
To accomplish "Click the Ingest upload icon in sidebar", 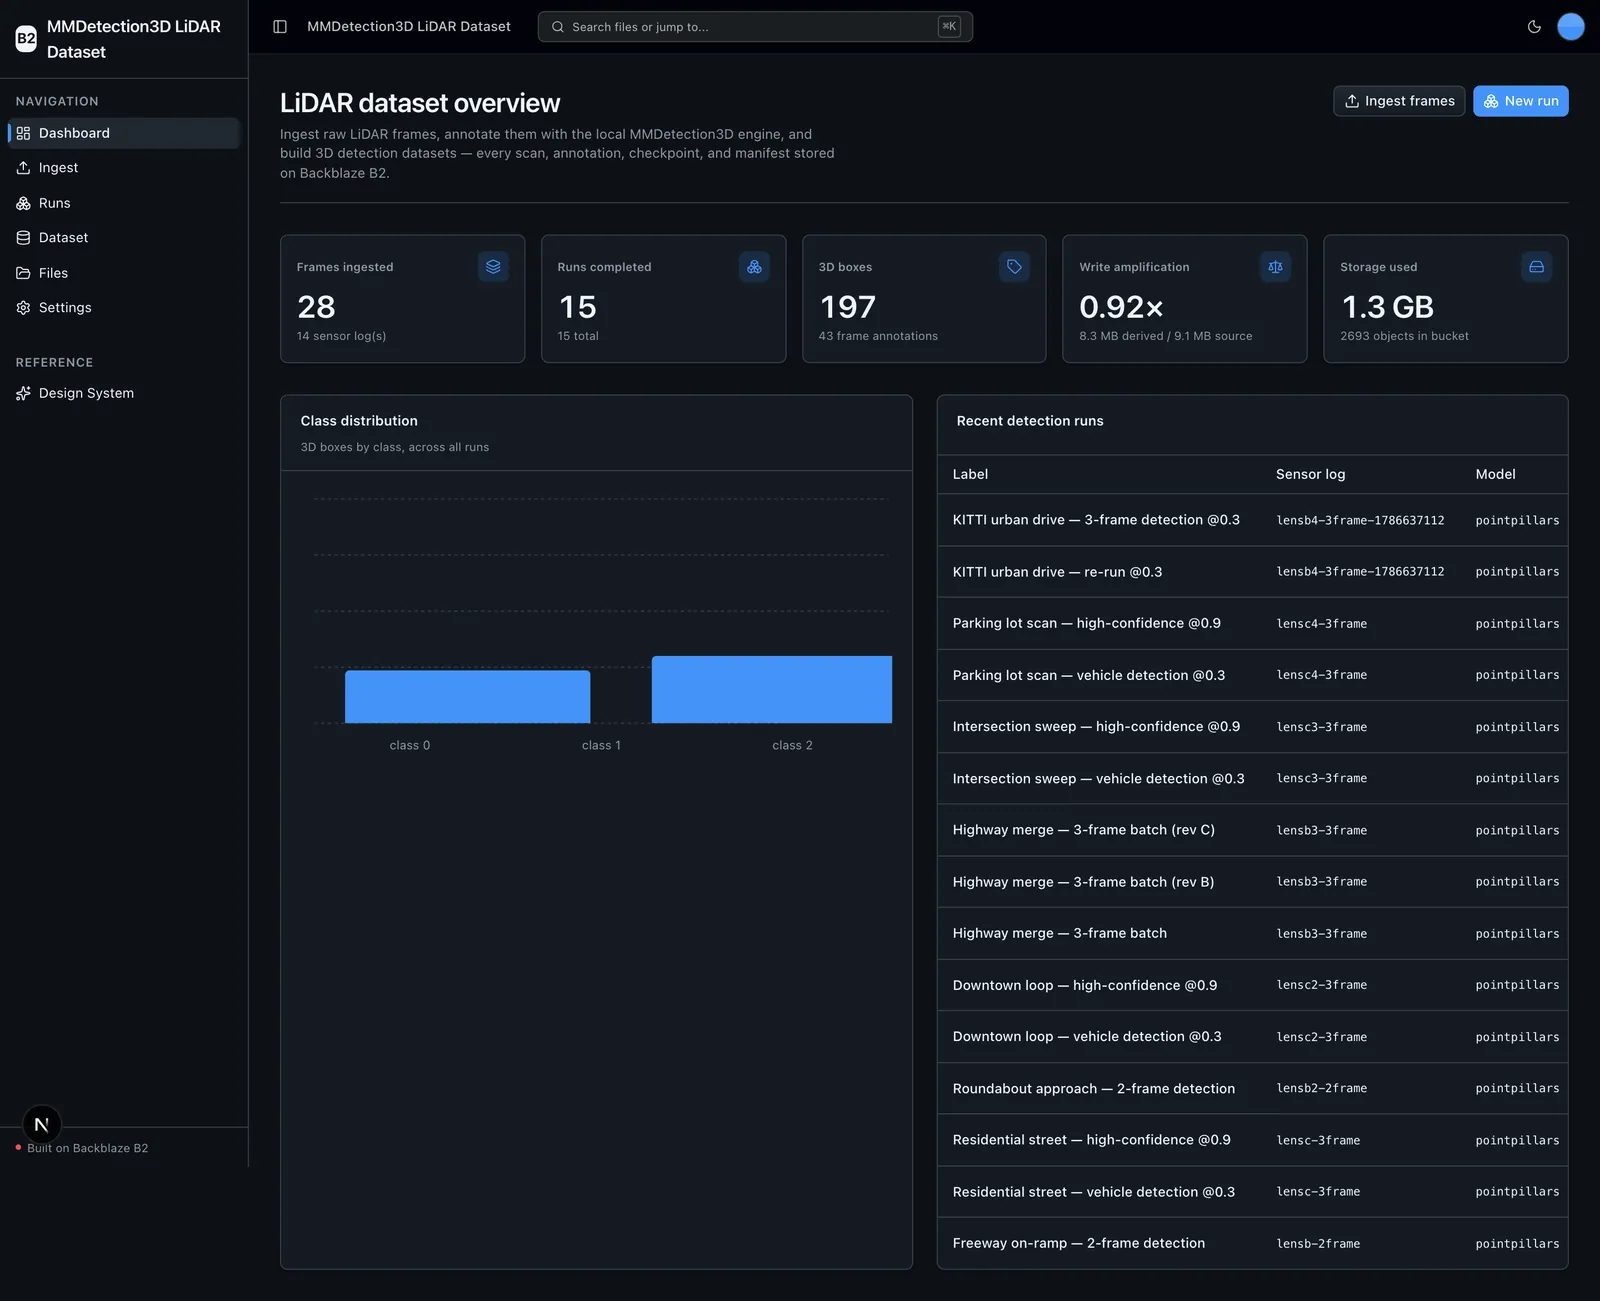I will pos(23,168).
